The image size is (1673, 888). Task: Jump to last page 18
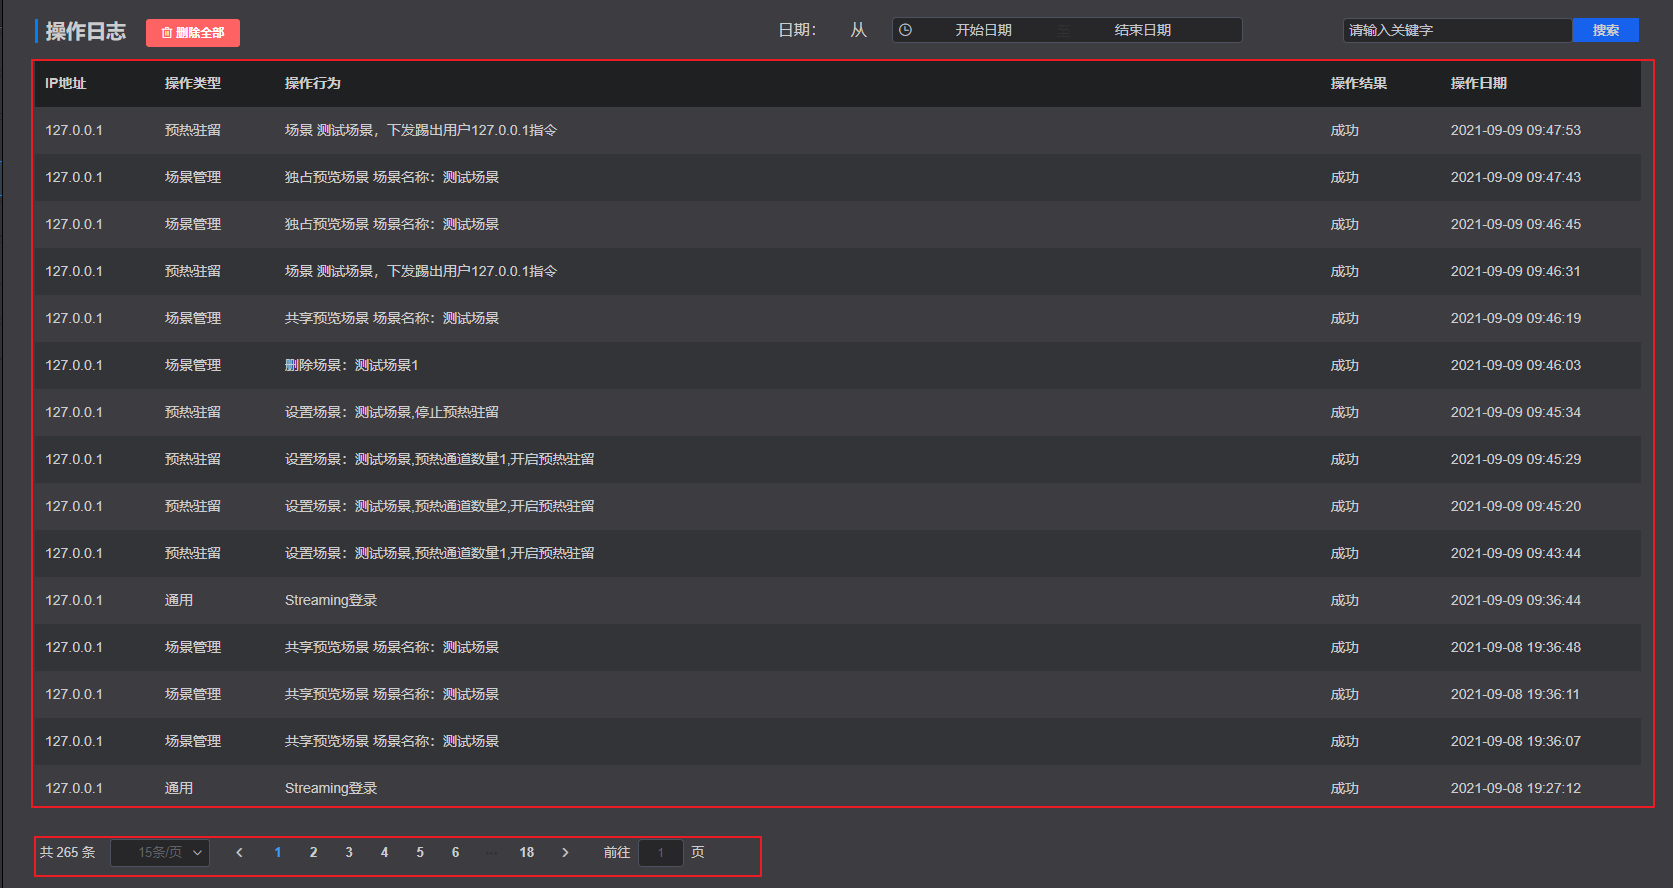[x=526, y=853]
